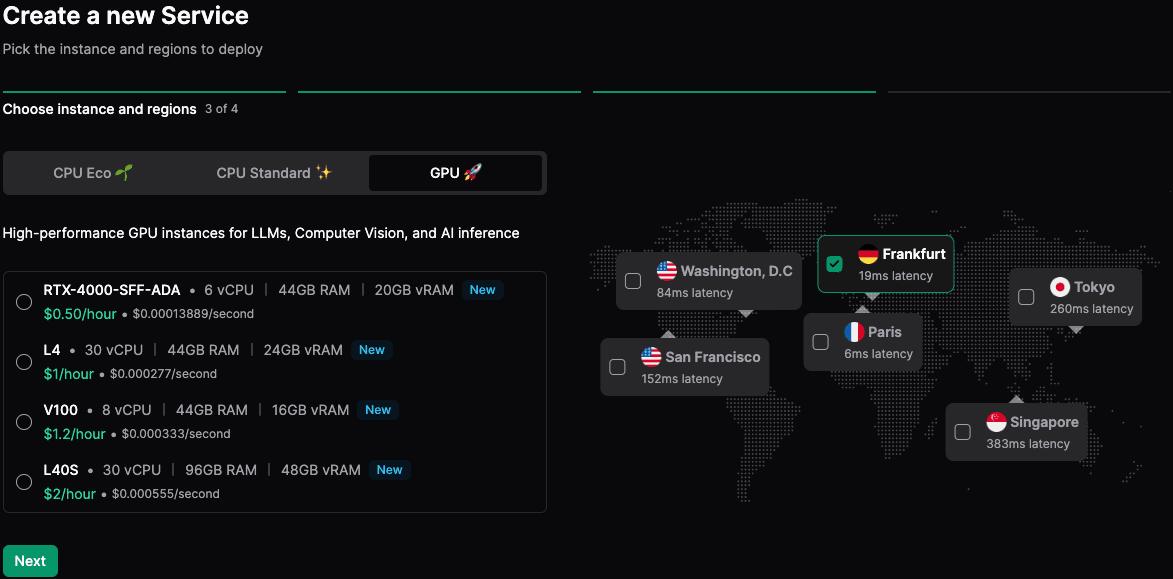This screenshot has height=579, width=1173.
Task: Select the L40S GPU instance
Action: click(24, 482)
